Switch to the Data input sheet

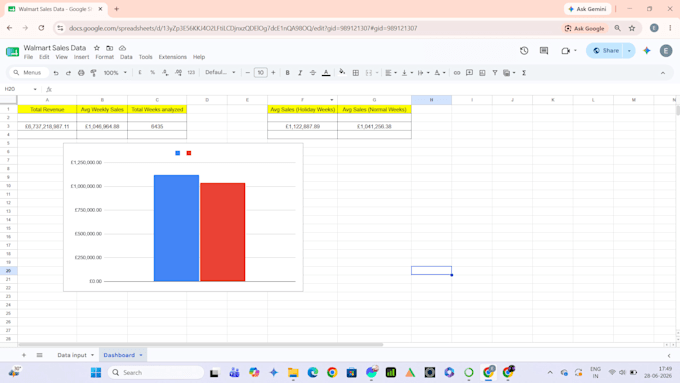coord(72,355)
